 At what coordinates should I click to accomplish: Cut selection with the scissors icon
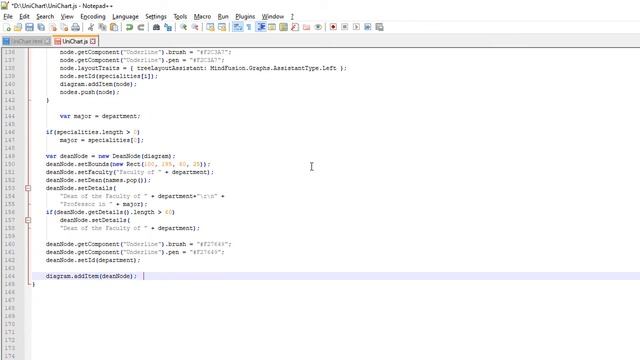point(91,27)
